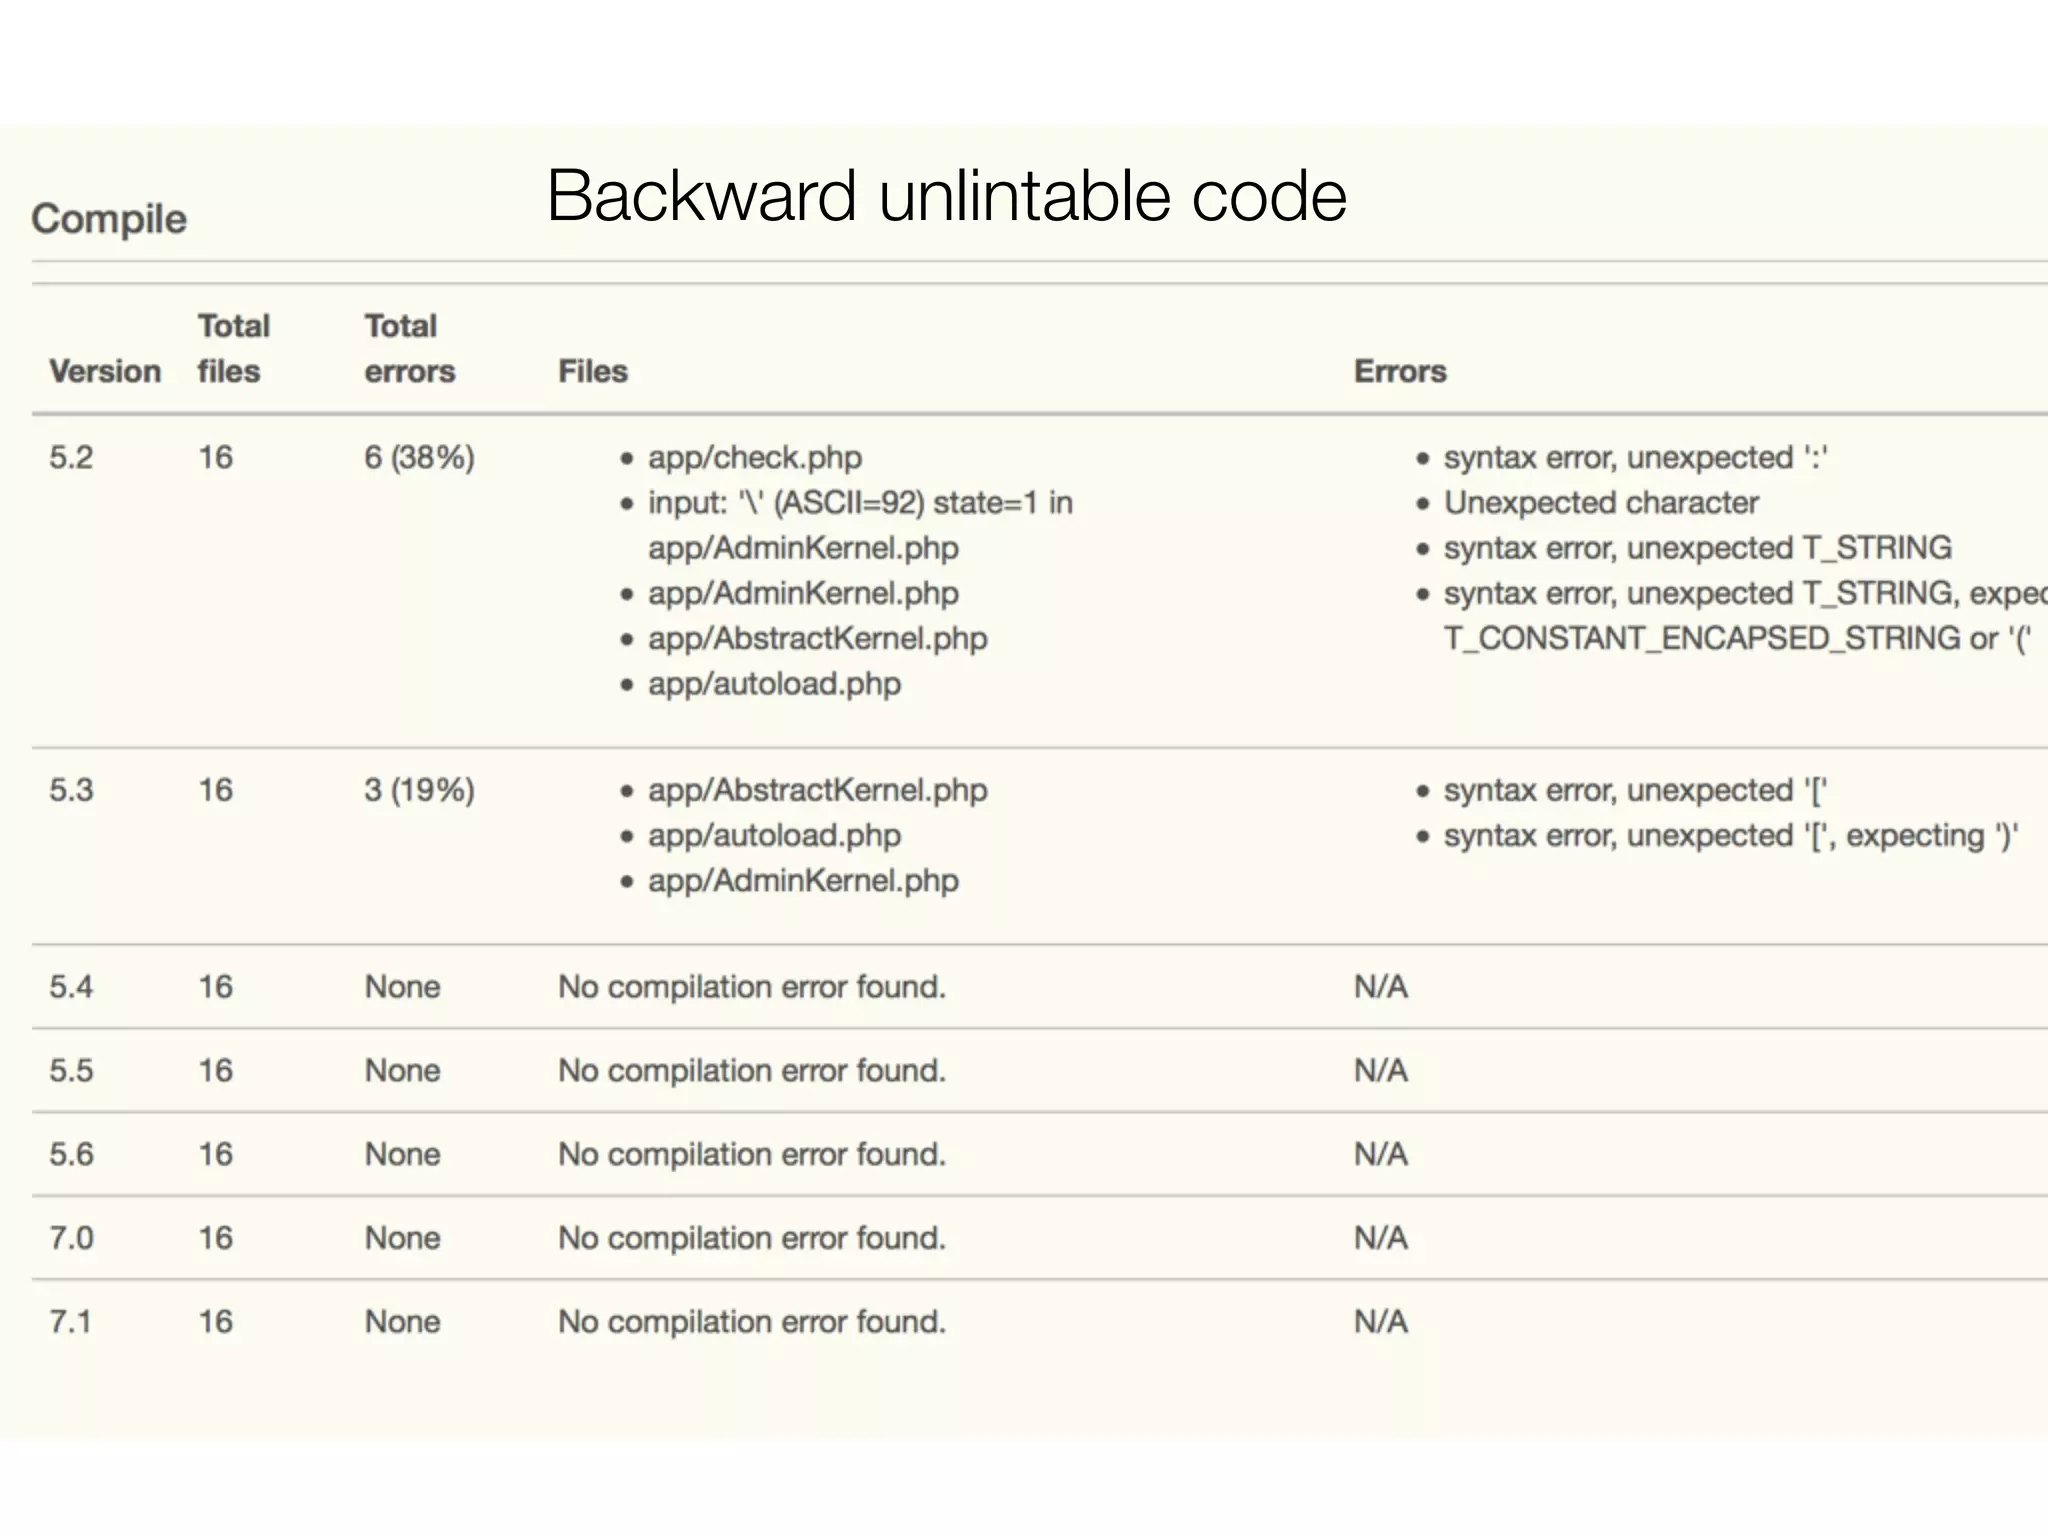The image size is (2048, 1536).
Task: Select the '6 (38%)' total errors cell
Action: point(419,457)
